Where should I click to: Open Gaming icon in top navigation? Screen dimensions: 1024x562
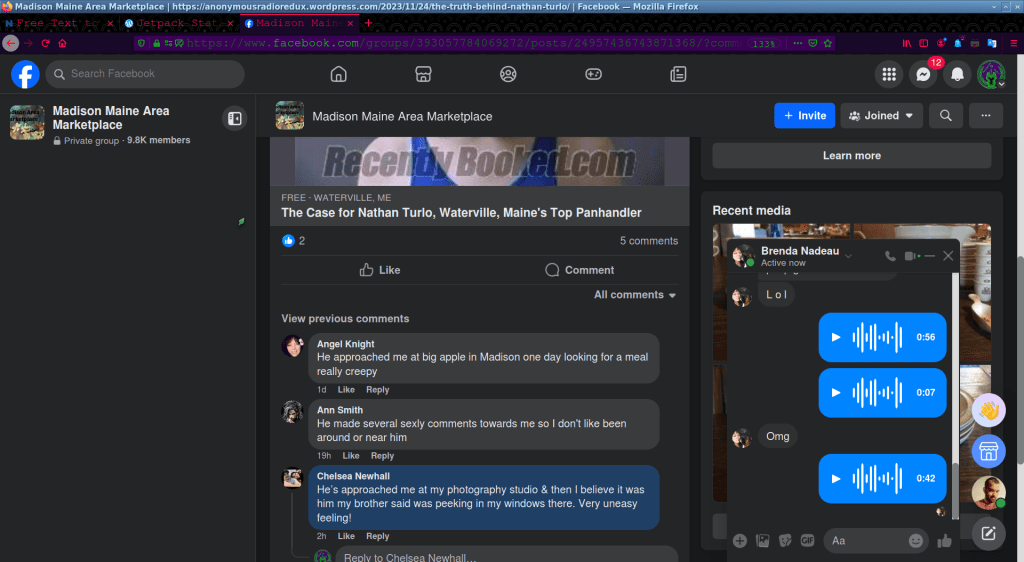click(593, 74)
